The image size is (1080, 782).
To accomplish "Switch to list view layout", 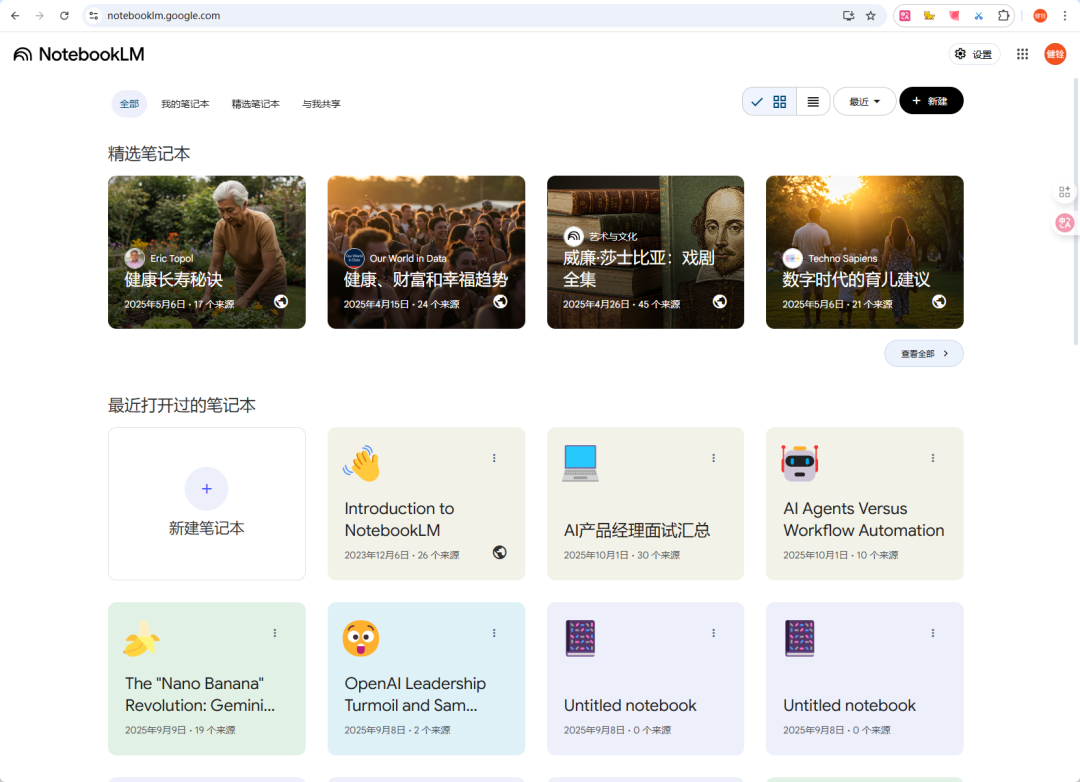I will pyautogui.click(x=813, y=101).
